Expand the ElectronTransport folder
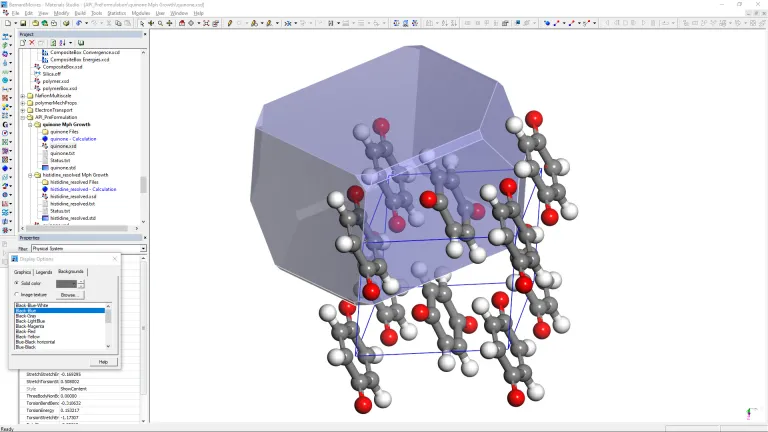This screenshot has width=768, height=432. point(23,110)
